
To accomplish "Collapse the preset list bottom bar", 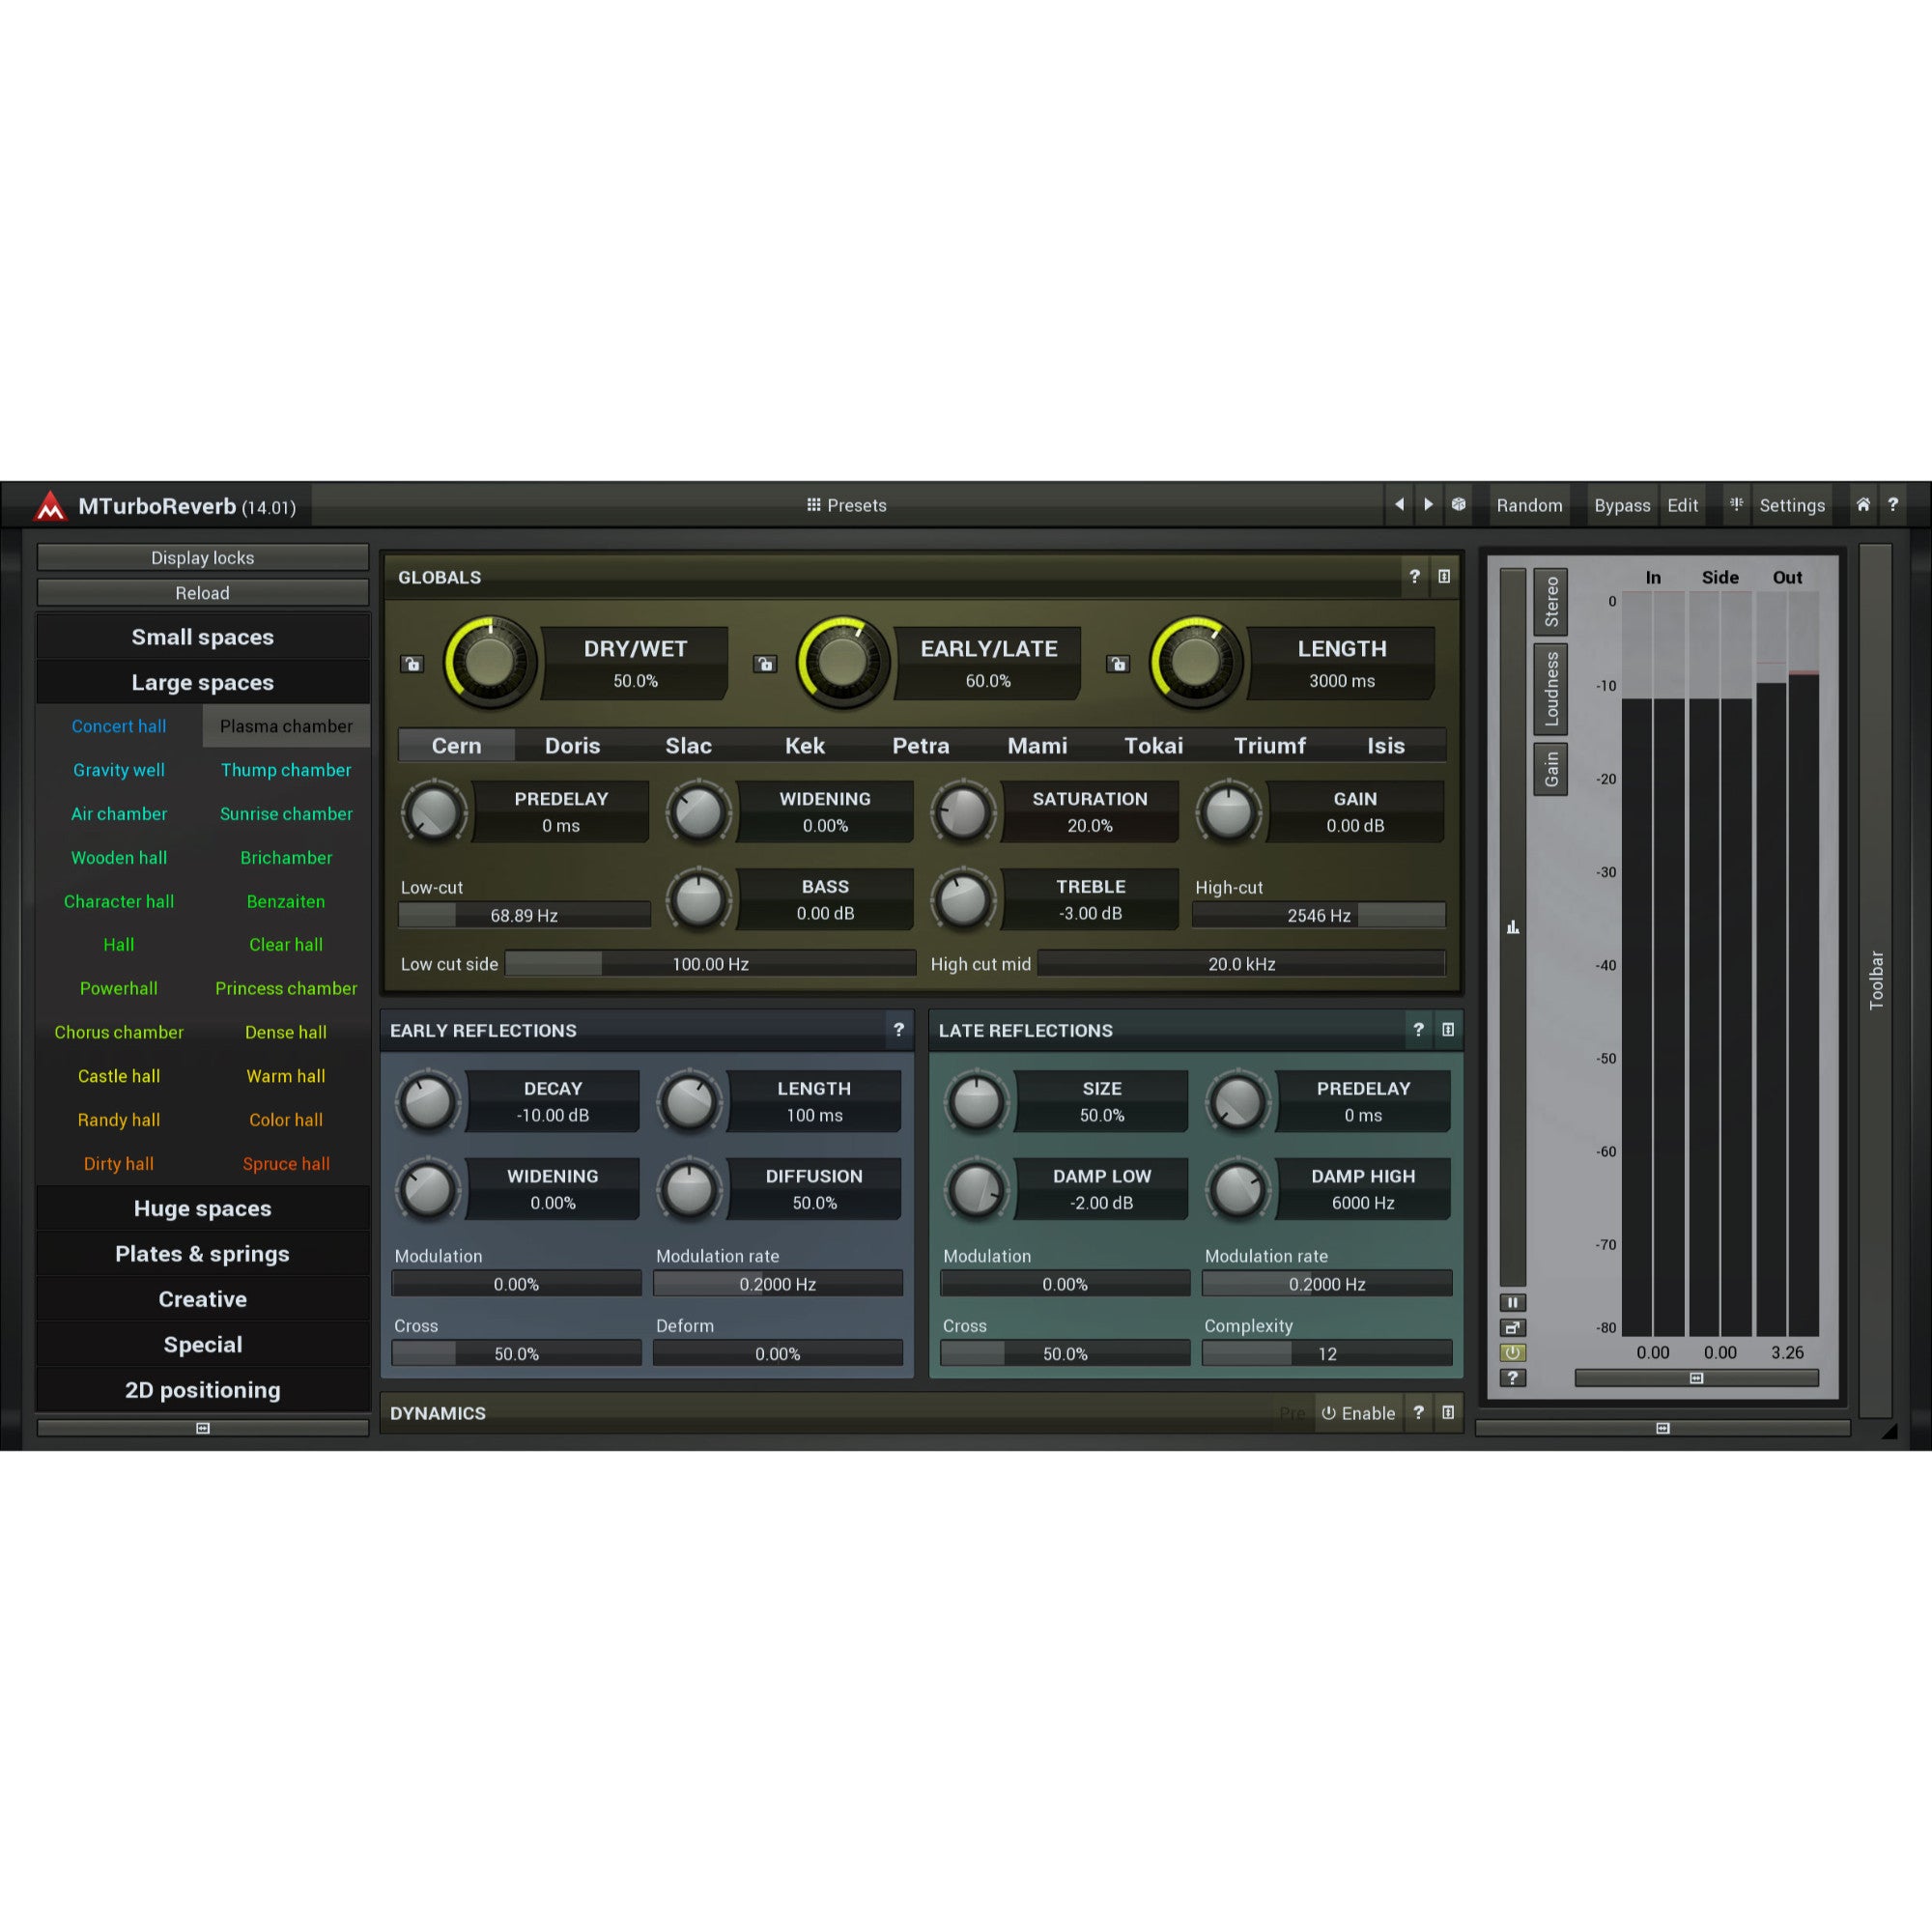I will (x=203, y=1428).
